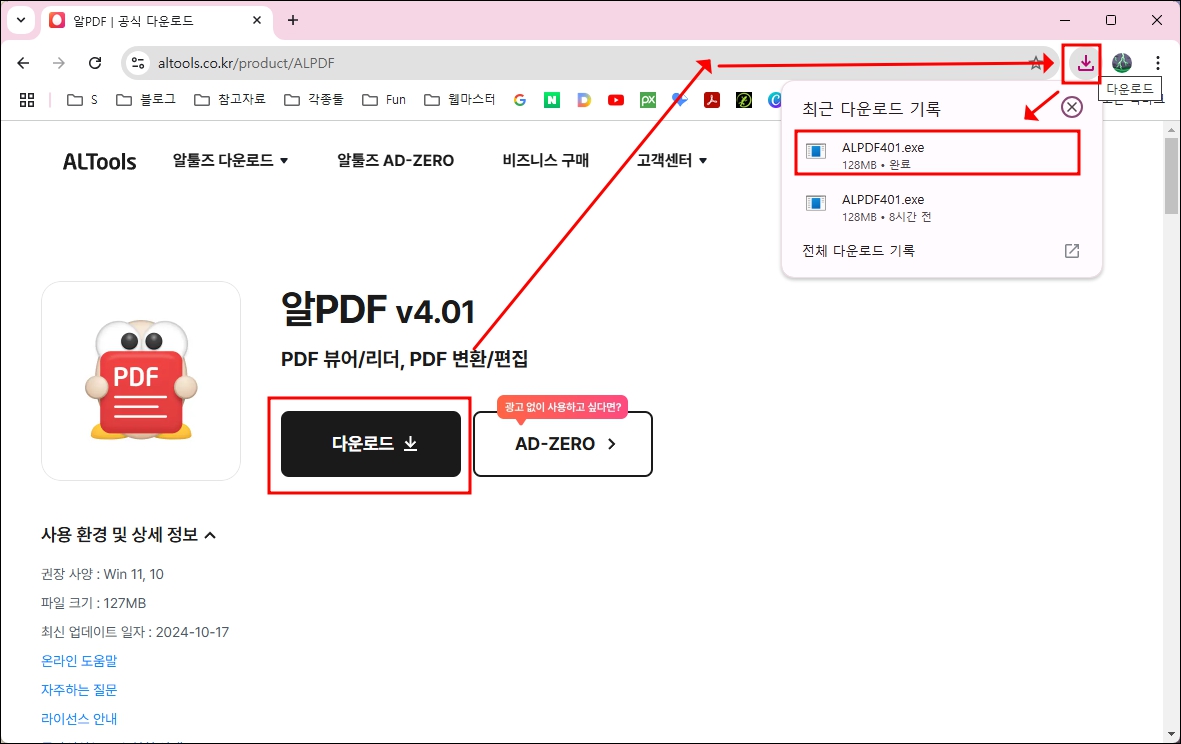Screen dimensions: 1181x744
Task: Open Chrome's three-dot menu
Action: pyautogui.click(x=1158, y=63)
